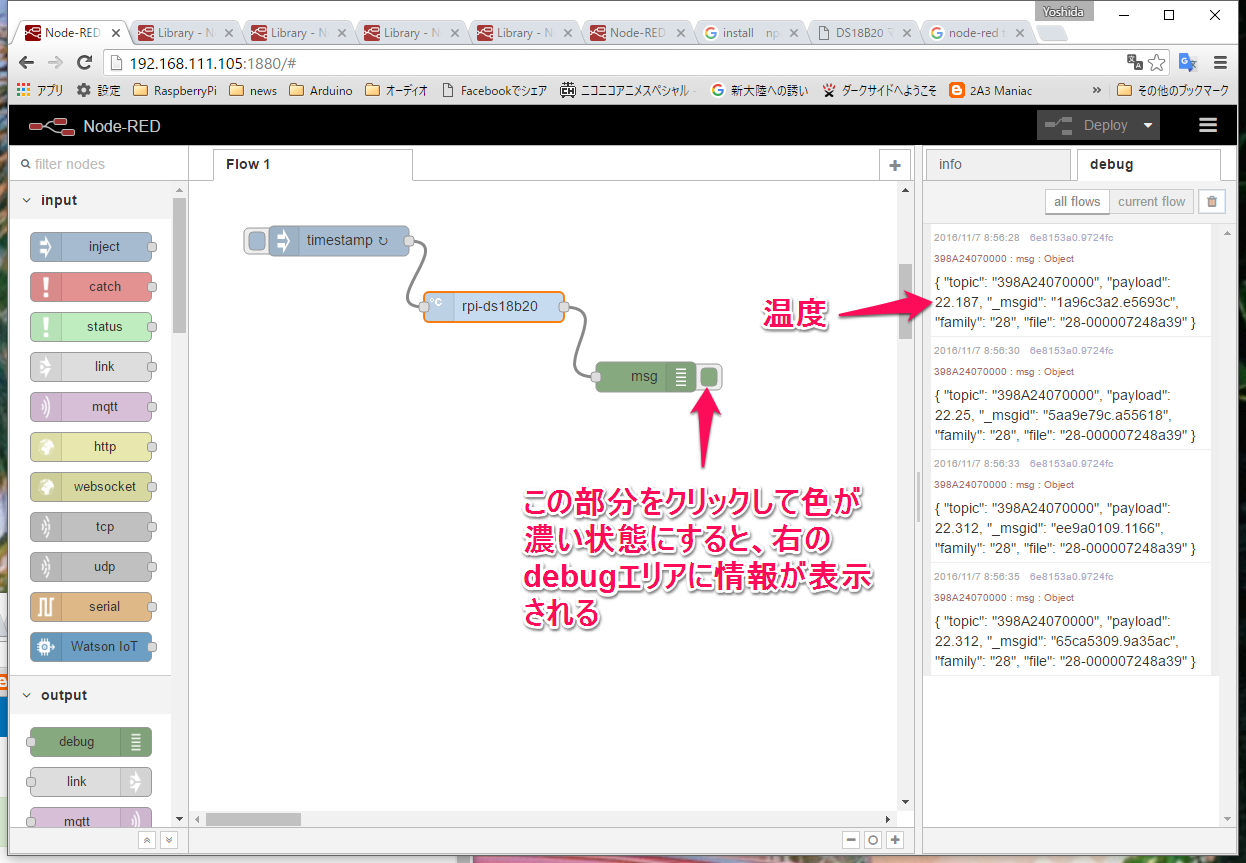The image size is (1246, 863).
Task: Select the timestamp inject node on canvas
Action: [x=339, y=241]
